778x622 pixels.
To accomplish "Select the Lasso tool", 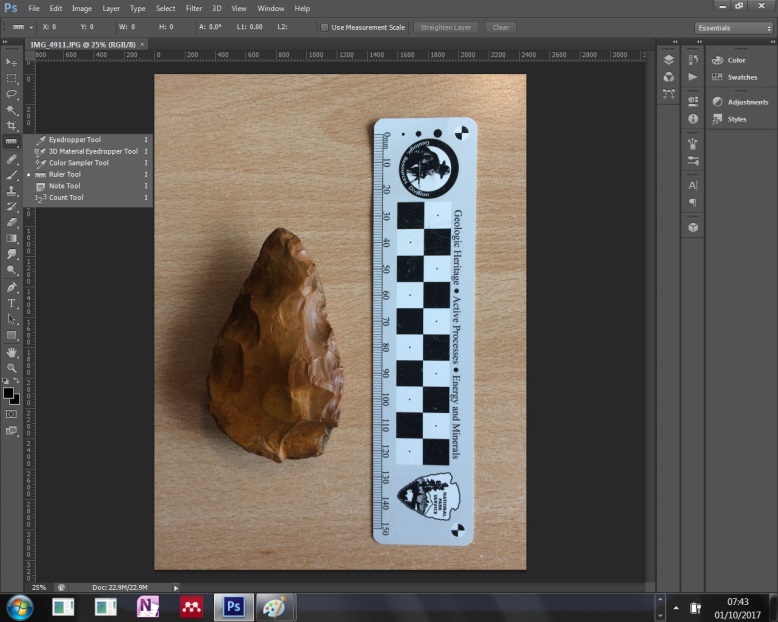I will pos(11,94).
